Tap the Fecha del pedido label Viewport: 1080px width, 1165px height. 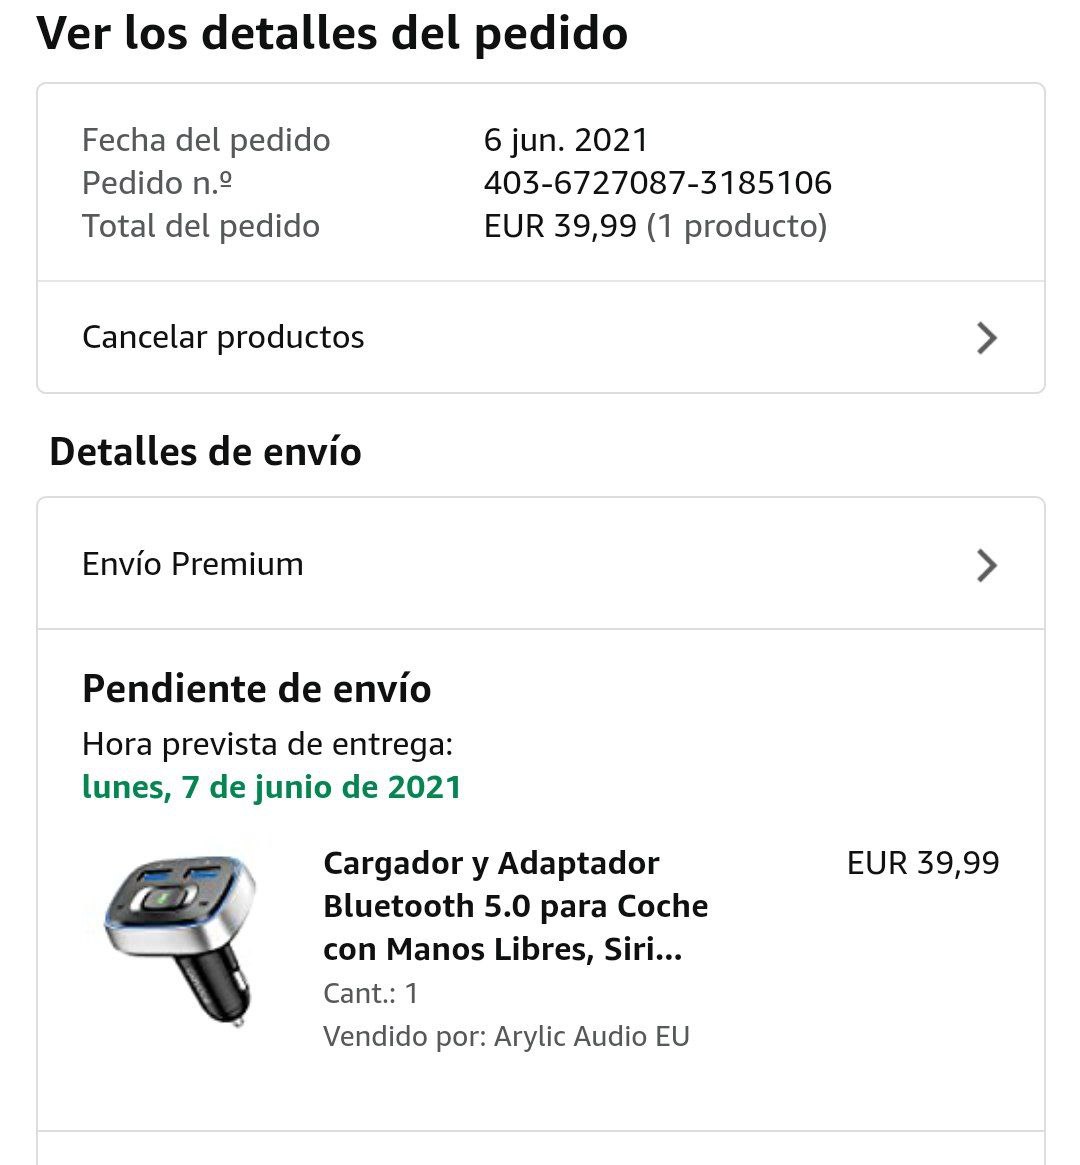(x=206, y=140)
